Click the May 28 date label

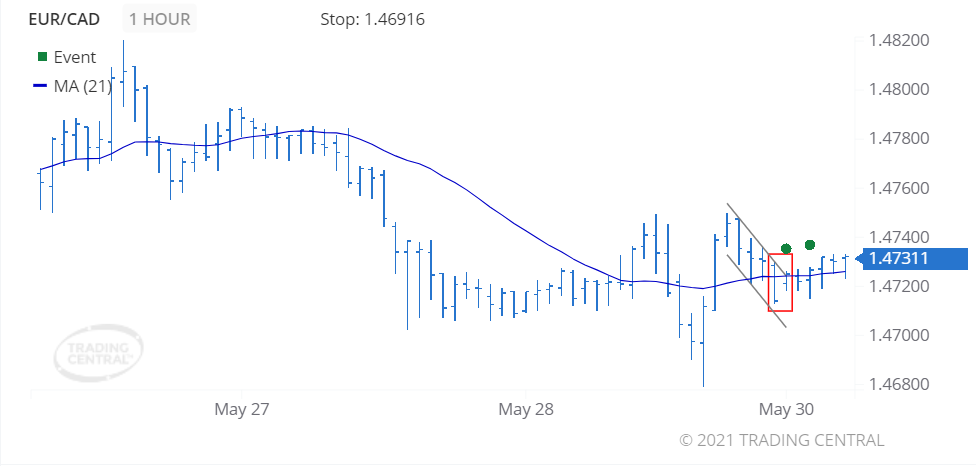coord(526,409)
